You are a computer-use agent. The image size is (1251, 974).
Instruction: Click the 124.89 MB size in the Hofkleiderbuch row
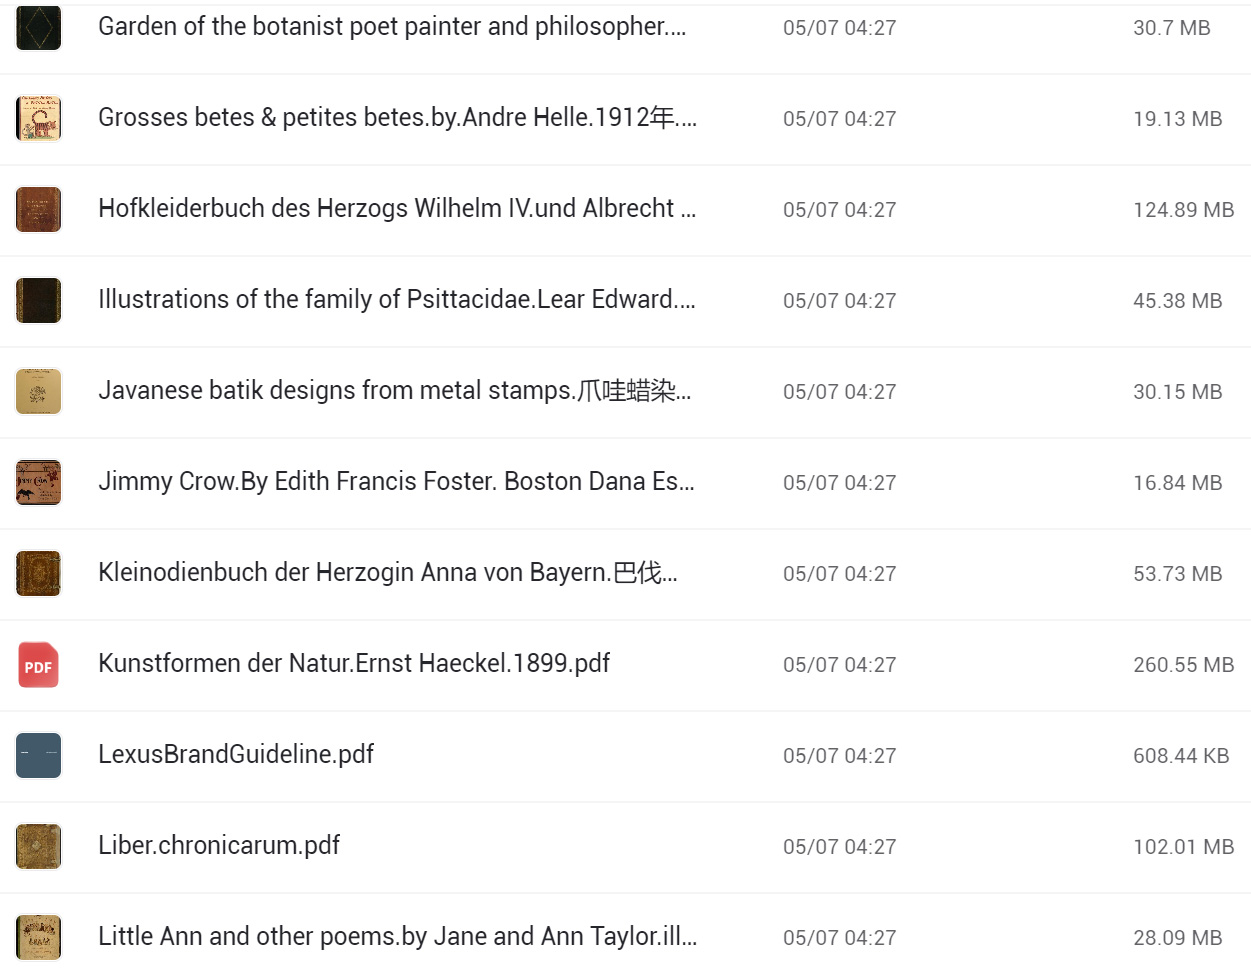[x=1183, y=210]
